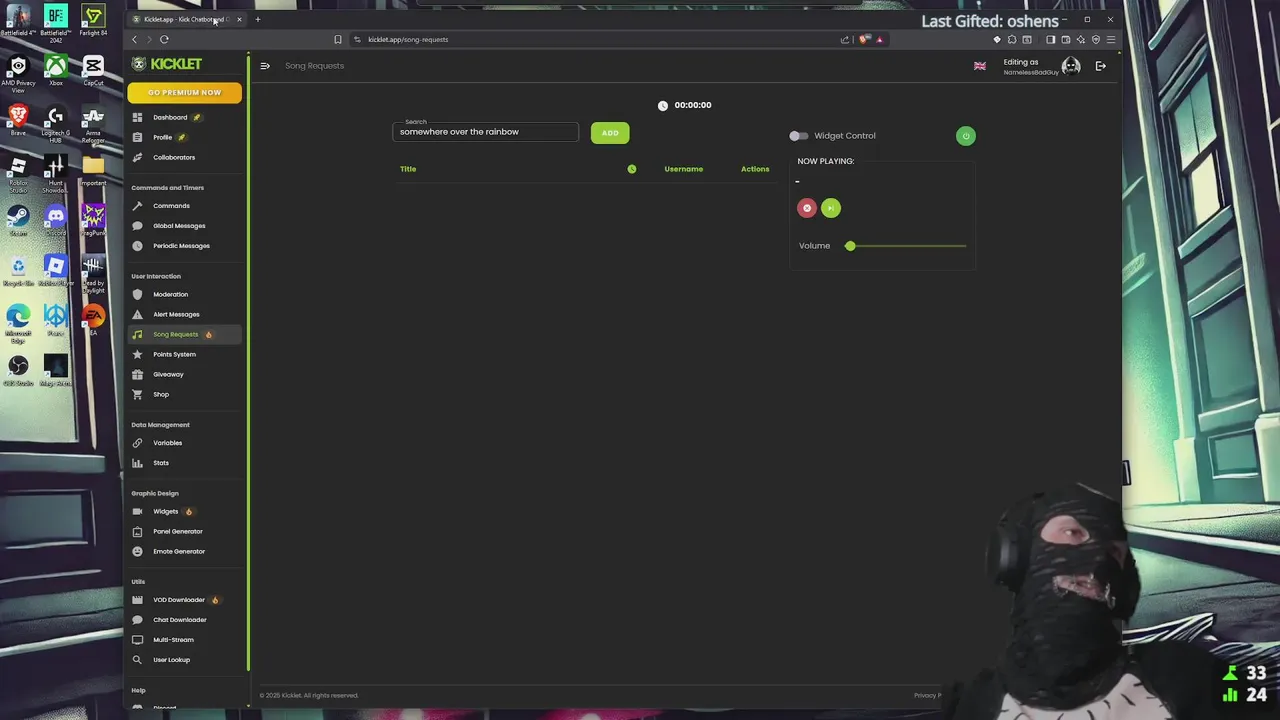Viewport: 1280px width, 720px height.
Task: Click the Brave desktop shortcut
Action: (18, 120)
